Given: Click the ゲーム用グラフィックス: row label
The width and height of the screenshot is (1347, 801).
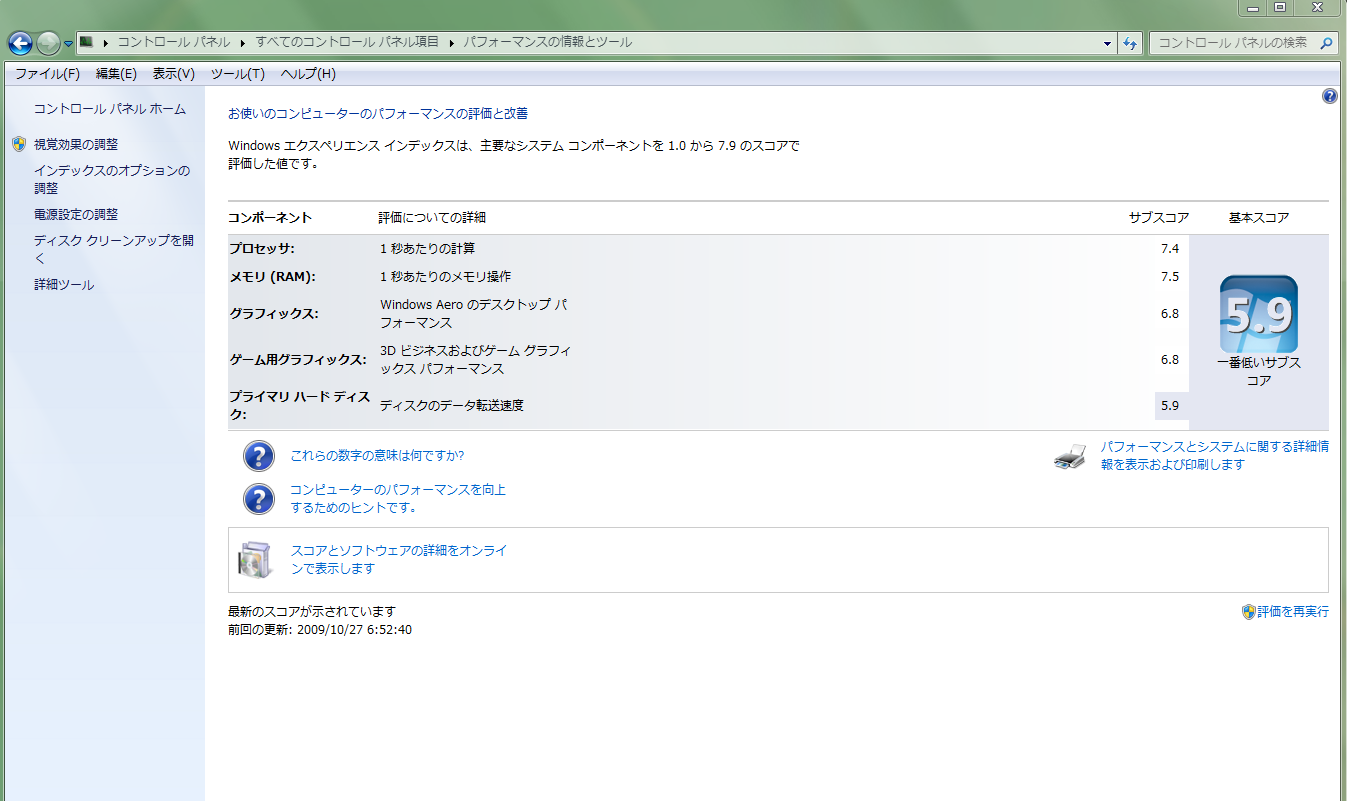Looking at the screenshot, I should click(x=297, y=359).
